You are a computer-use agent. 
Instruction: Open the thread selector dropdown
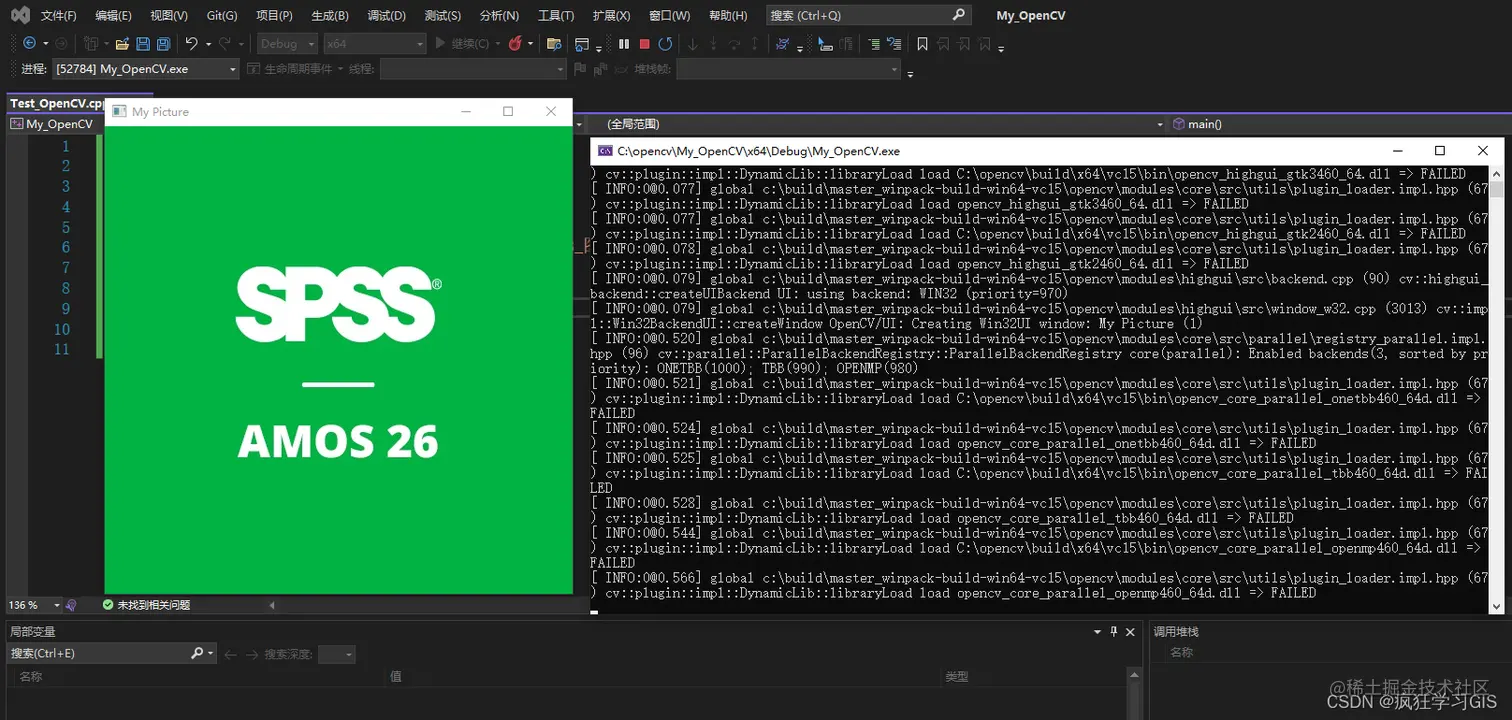point(473,69)
